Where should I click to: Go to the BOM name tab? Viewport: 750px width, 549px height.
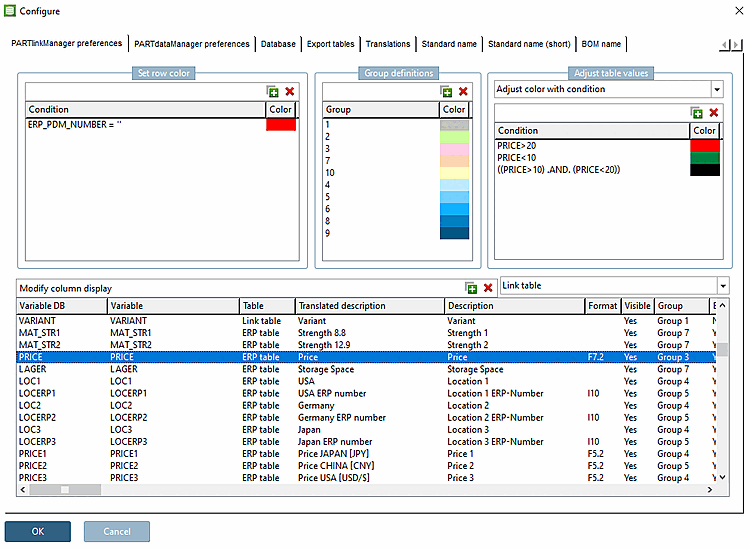point(601,44)
